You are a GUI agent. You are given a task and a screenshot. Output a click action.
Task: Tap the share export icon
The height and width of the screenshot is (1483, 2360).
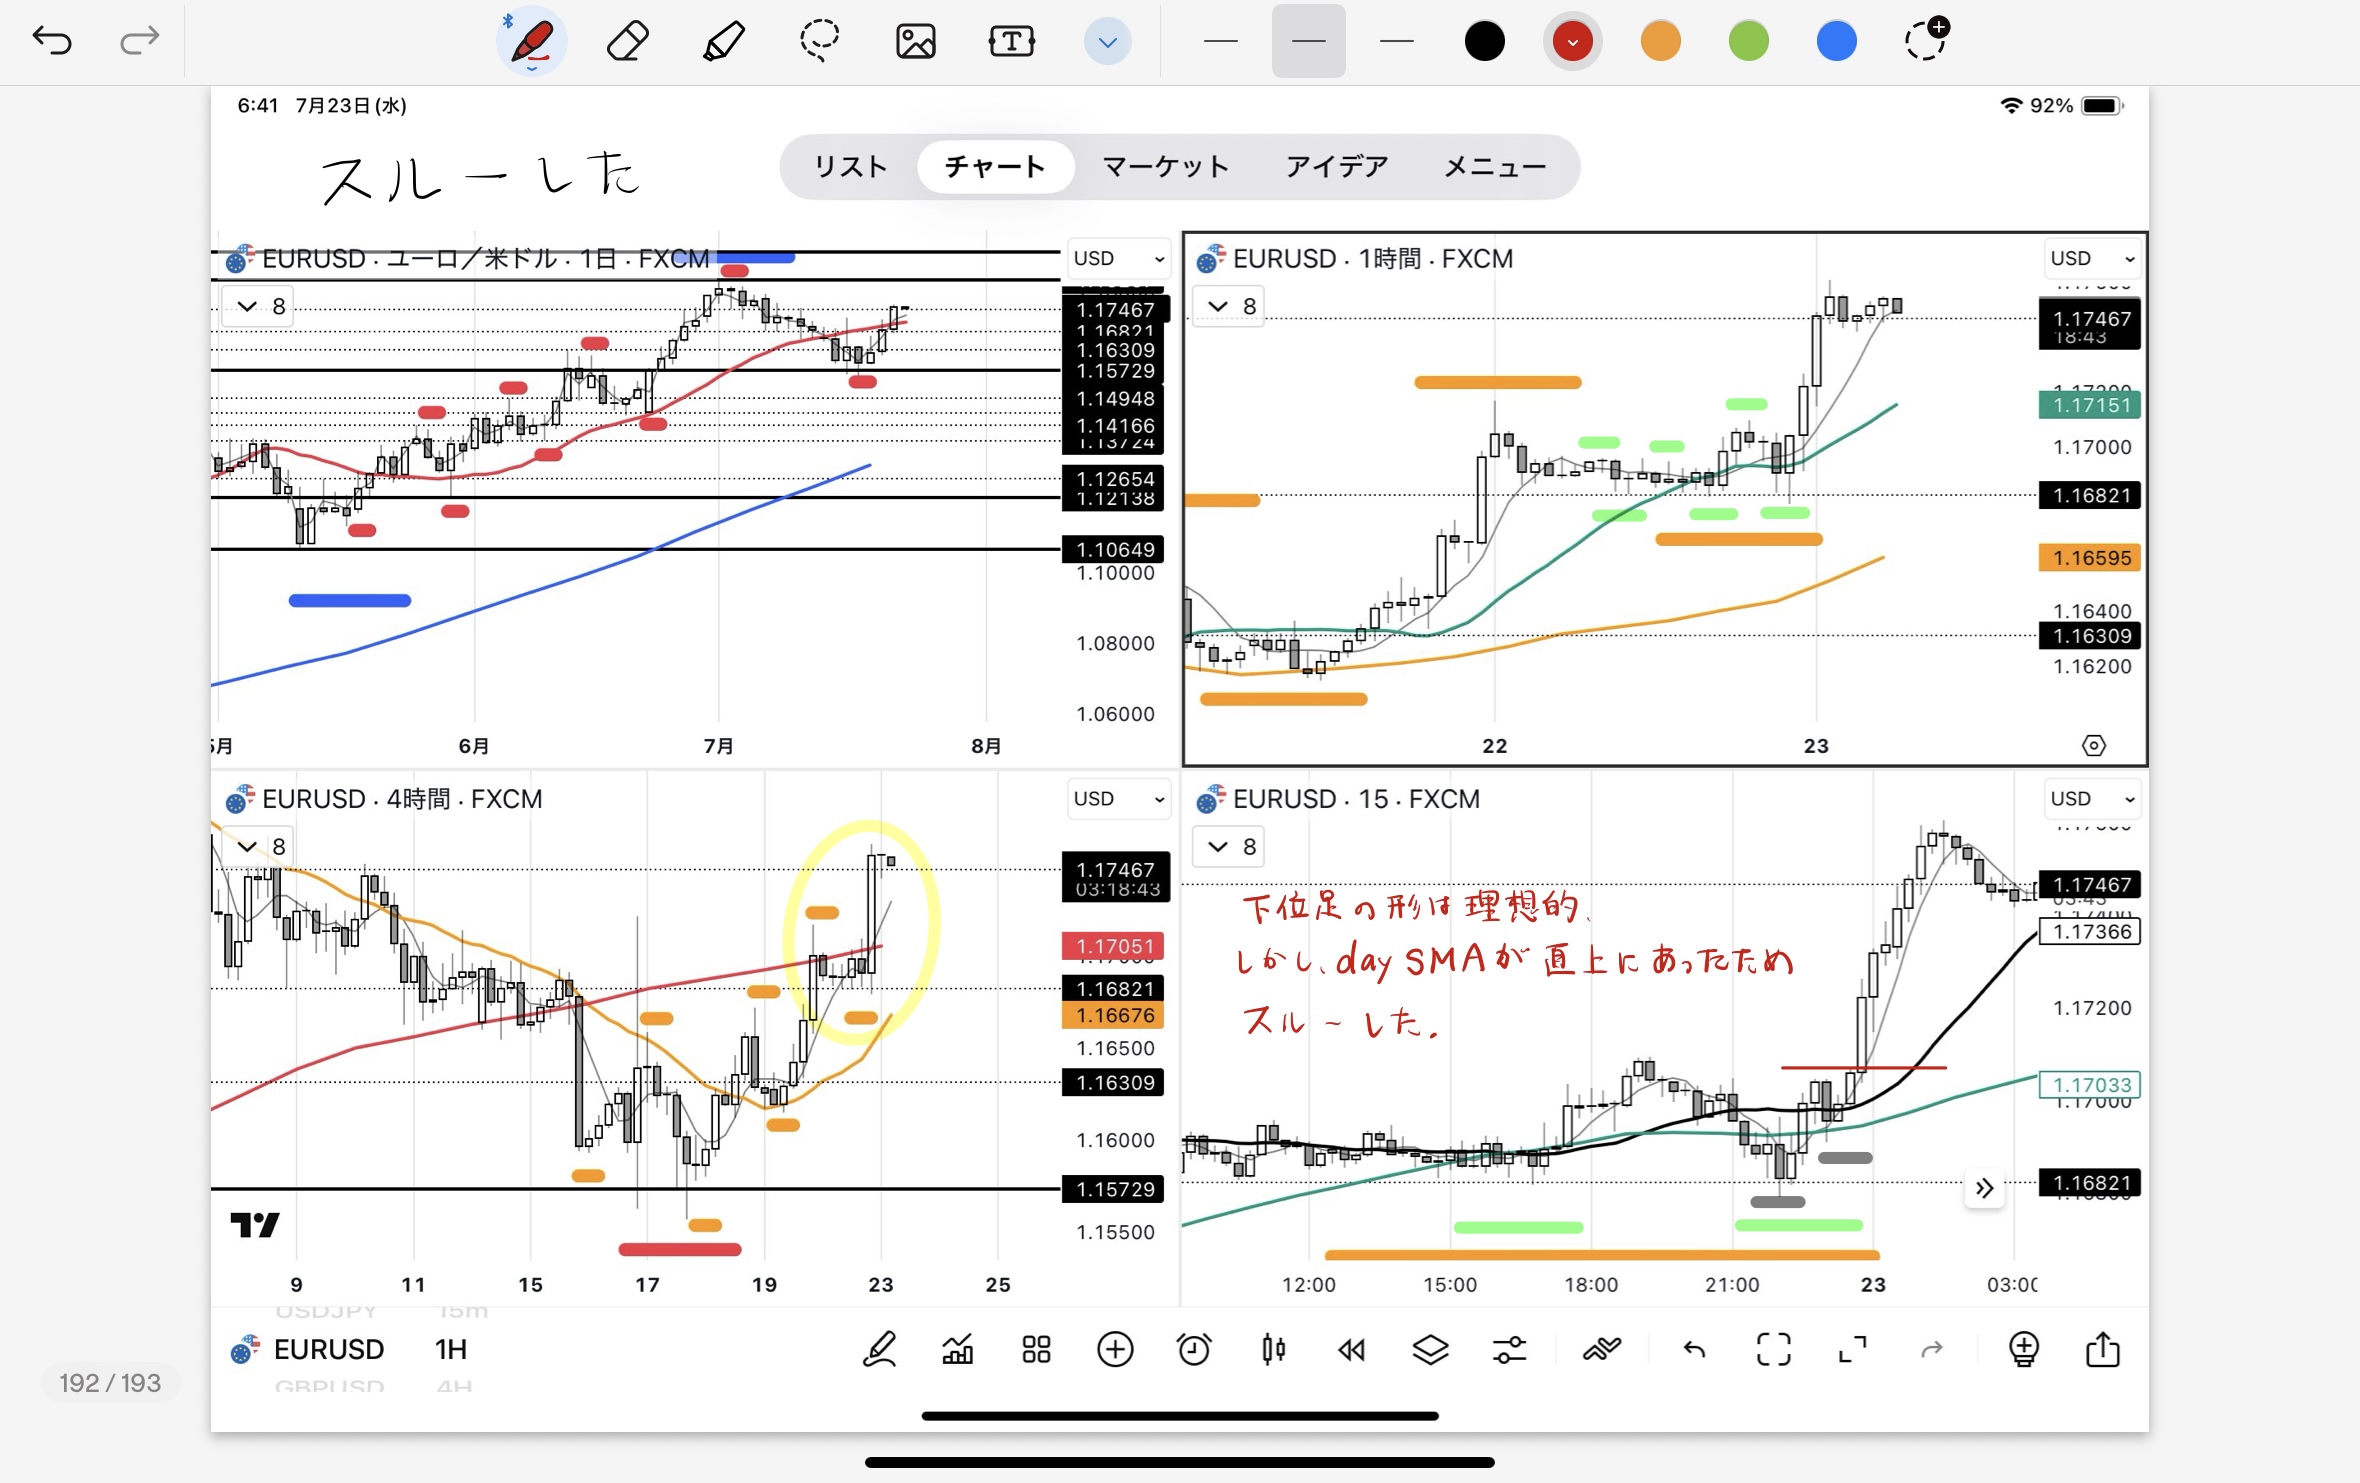[x=2103, y=1350]
